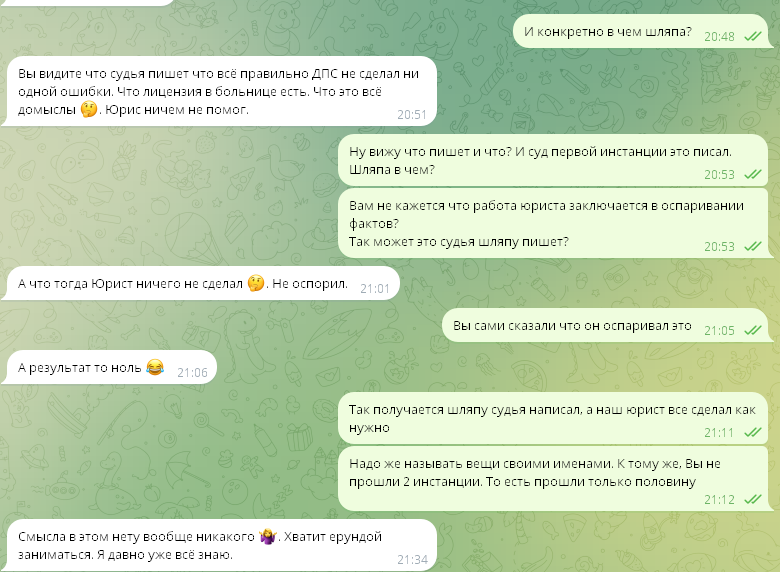Click the read checkmarks on the 21:11 message
Screen dimensions: 780x572
coord(753,432)
